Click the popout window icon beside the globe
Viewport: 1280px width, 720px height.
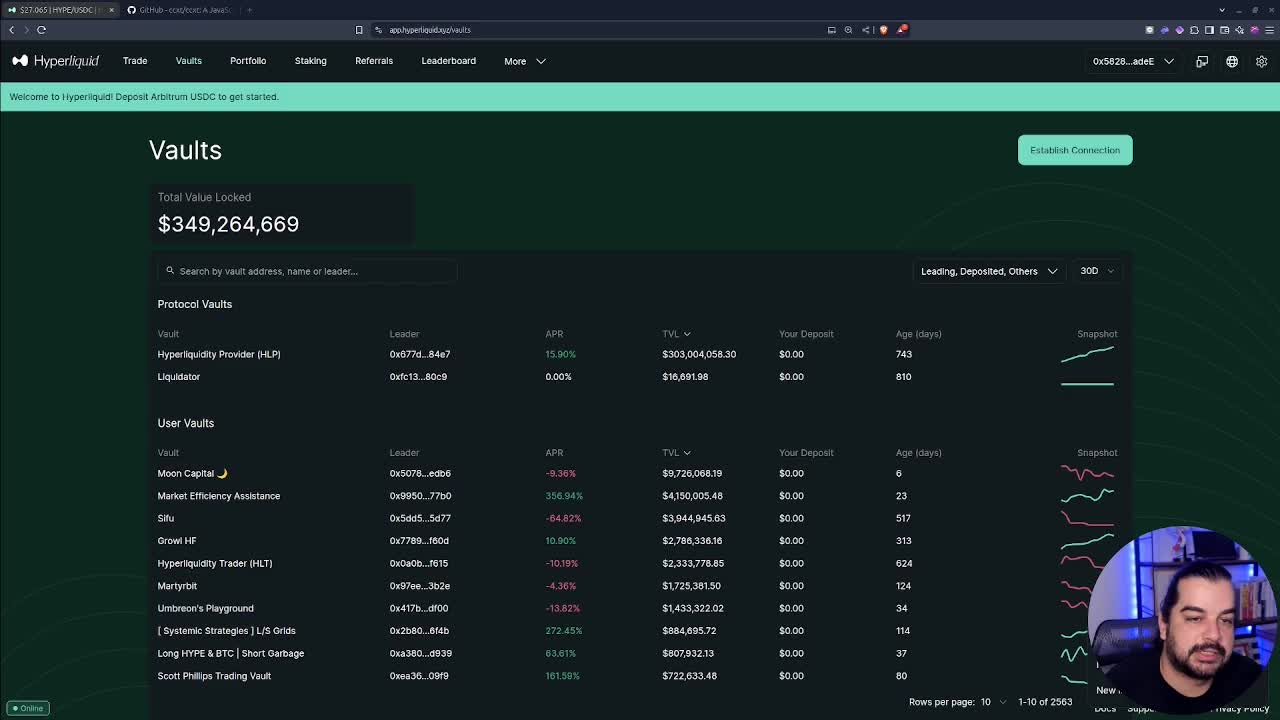coord(1202,61)
